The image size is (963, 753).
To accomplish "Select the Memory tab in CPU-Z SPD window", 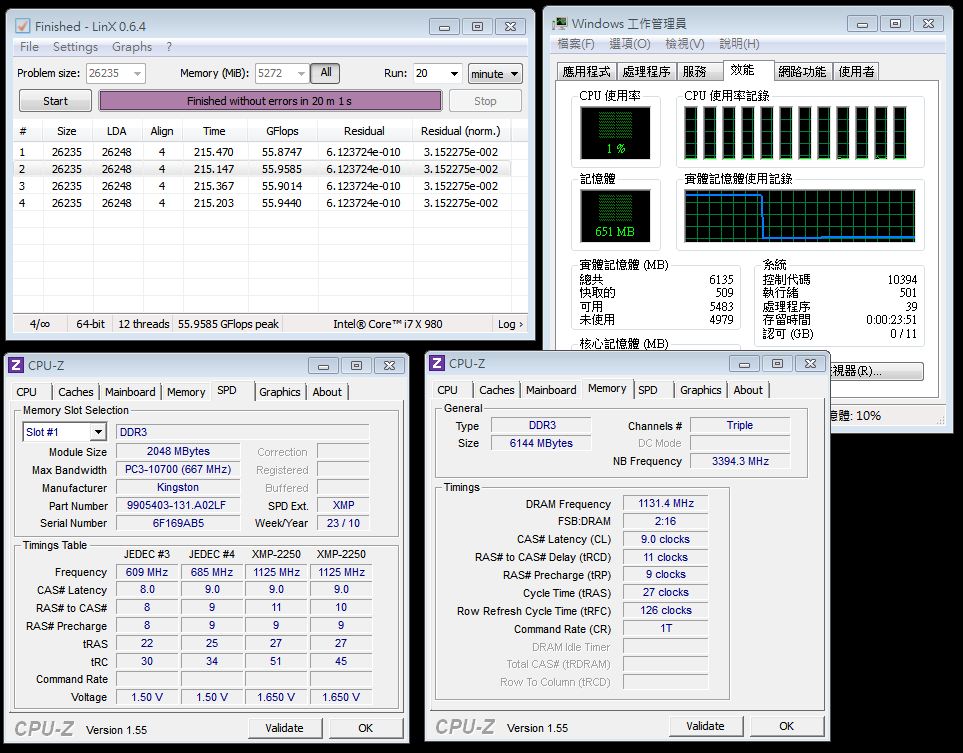I will click(186, 392).
